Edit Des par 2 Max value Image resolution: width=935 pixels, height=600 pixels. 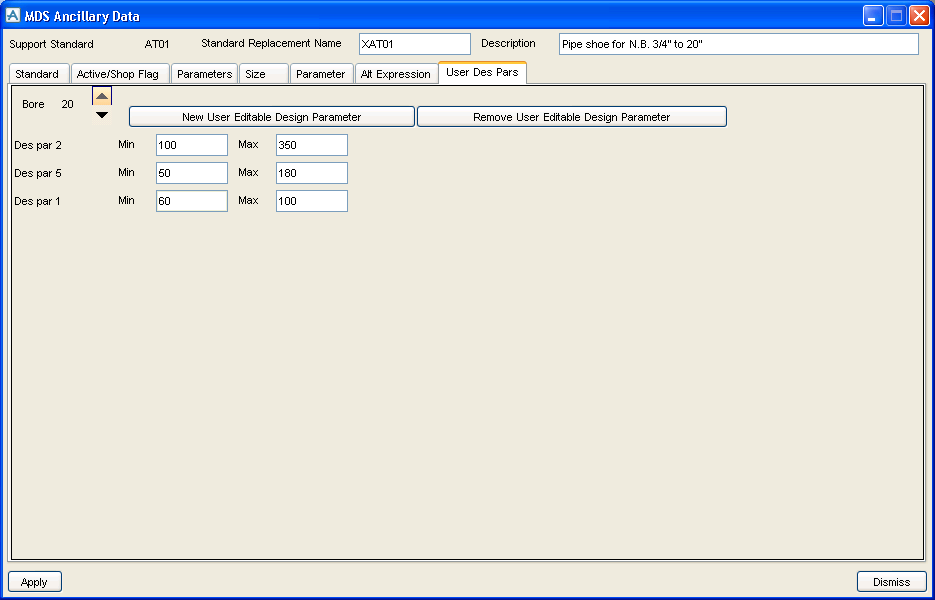tap(312, 145)
